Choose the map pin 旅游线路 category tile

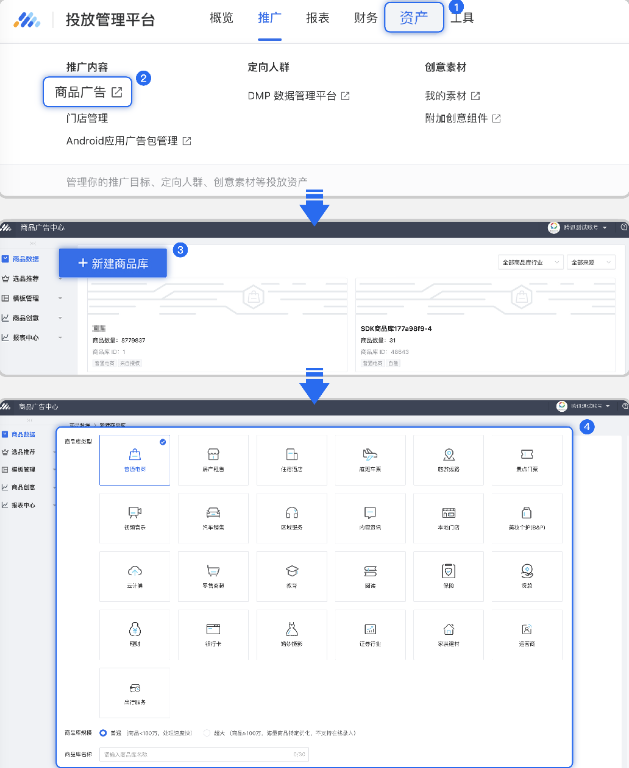click(x=448, y=460)
